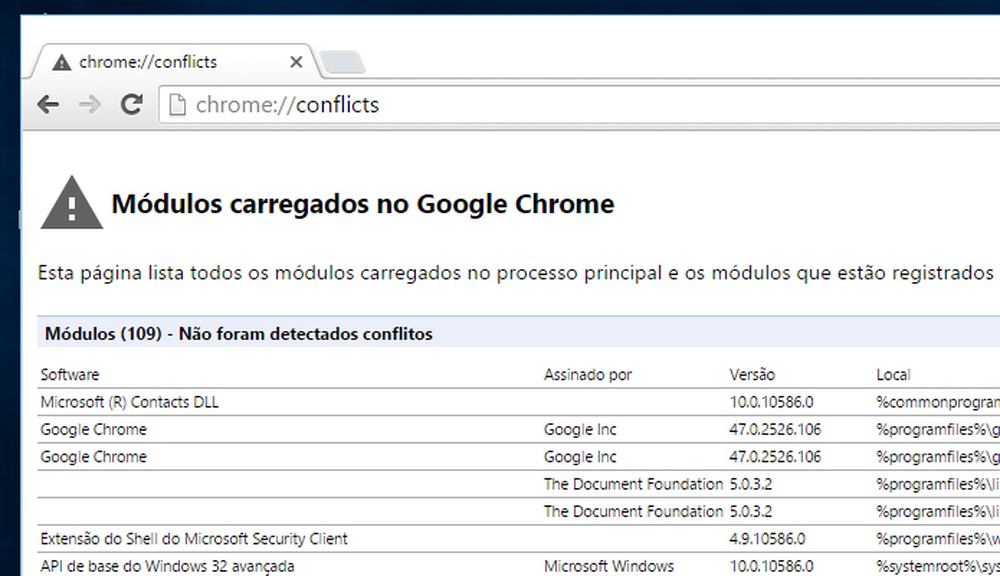The image size is (1000, 576).
Task: Click the forward navigation arrow
Action: [x=90, y=104]
